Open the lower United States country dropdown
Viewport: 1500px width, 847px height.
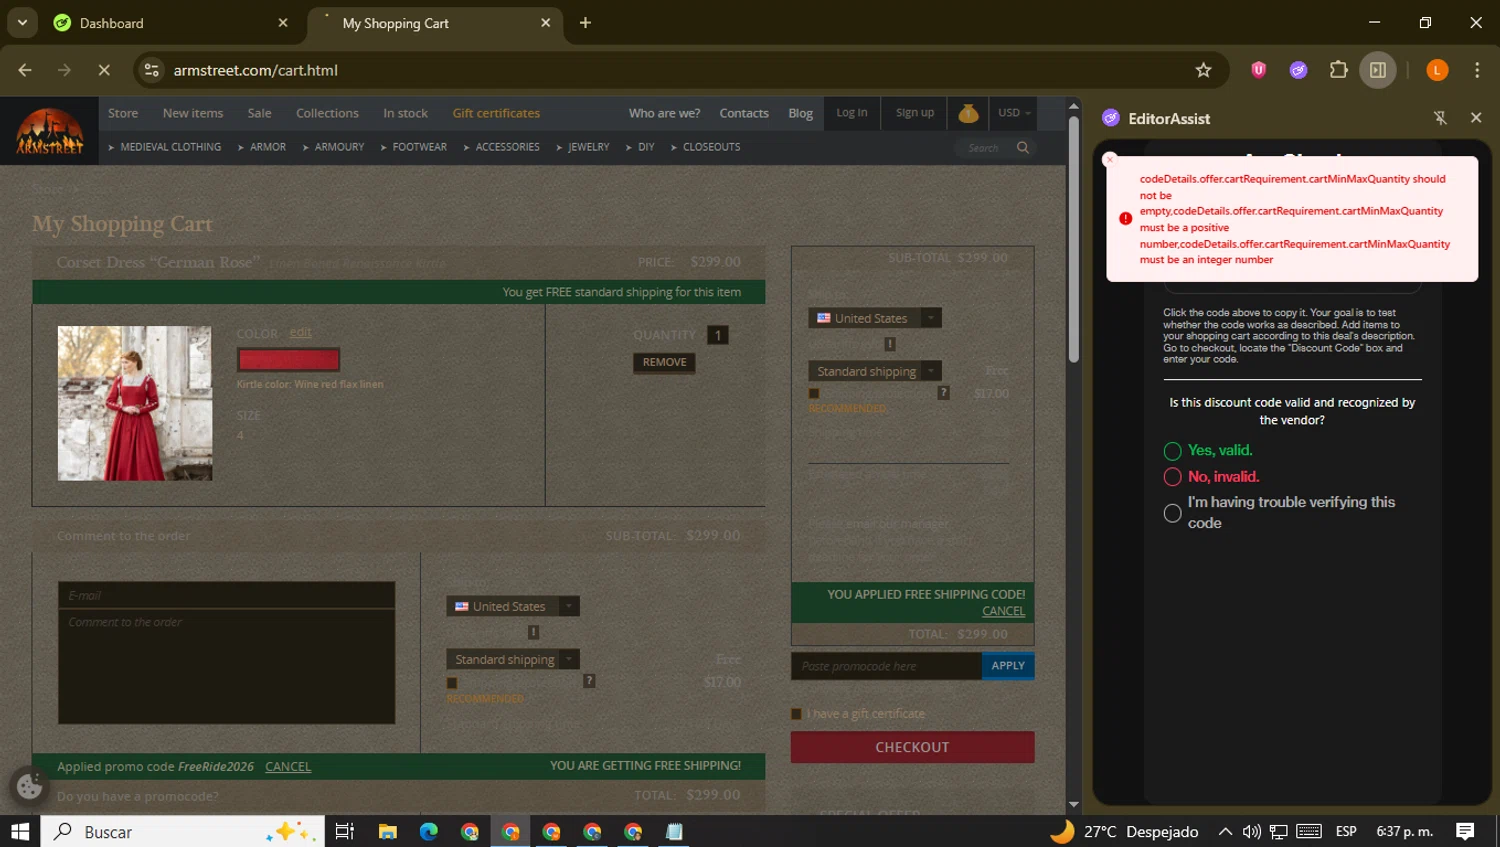513,606
